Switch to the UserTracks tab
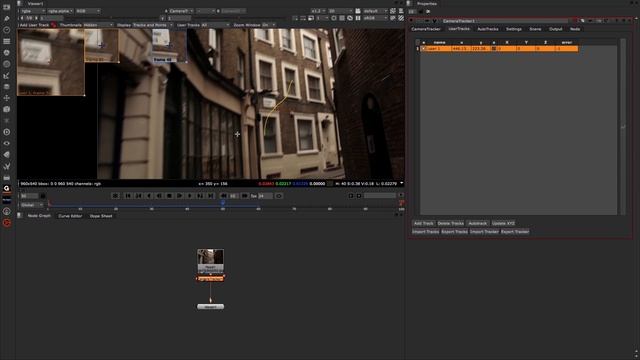Image resolution: width=640 pixels, height=360 pixels. (x=459, y=29)
